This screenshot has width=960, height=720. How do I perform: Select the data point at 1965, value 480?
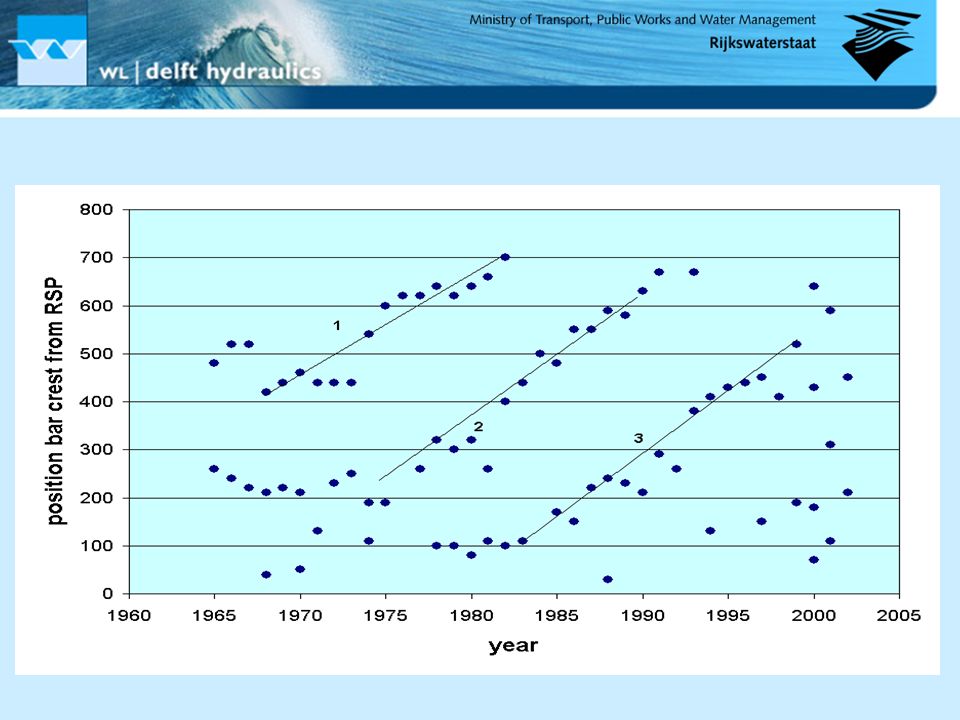(214, 363)
